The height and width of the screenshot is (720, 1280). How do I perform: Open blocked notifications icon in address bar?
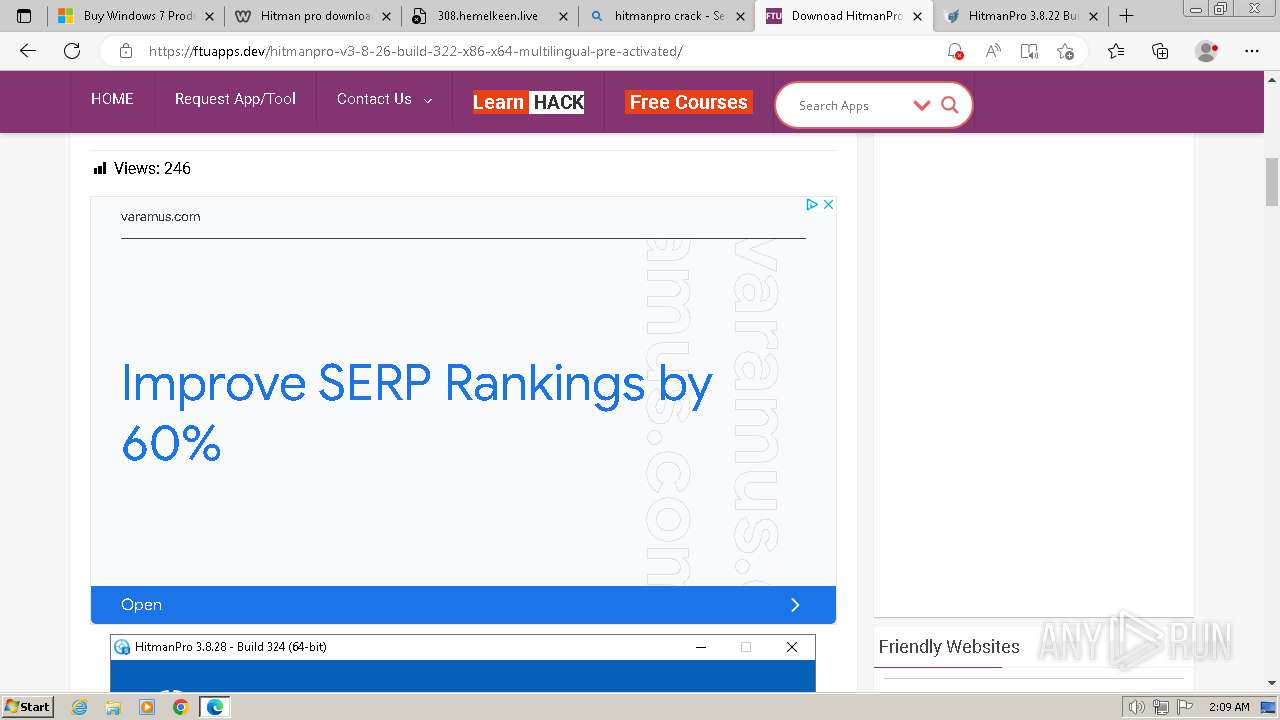pyautogui.click(x=955, y=51)
